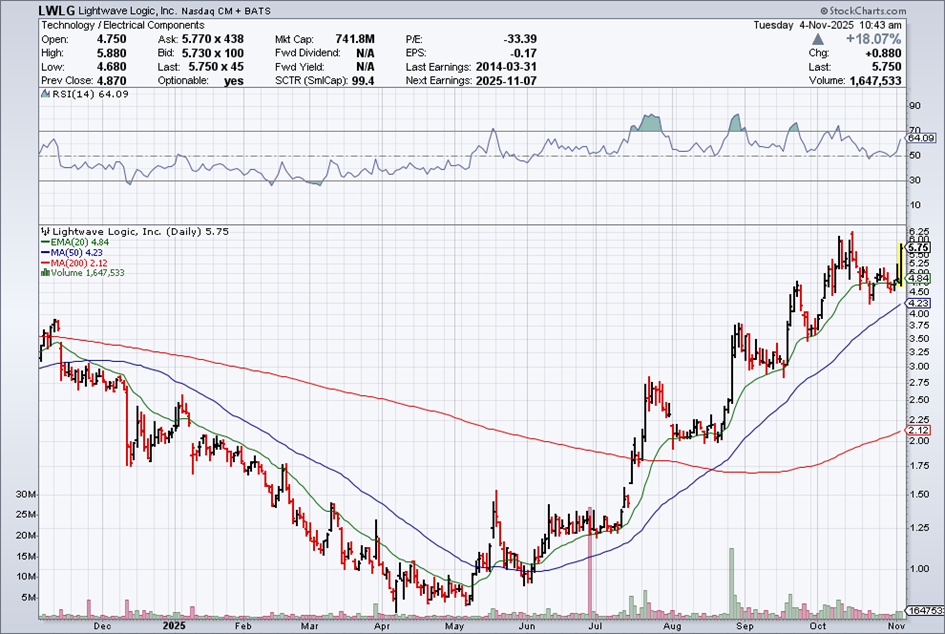Click the Volume 1,647,533 legend entry
This screenshot has width=945, height=634.
tap(87, 272)
